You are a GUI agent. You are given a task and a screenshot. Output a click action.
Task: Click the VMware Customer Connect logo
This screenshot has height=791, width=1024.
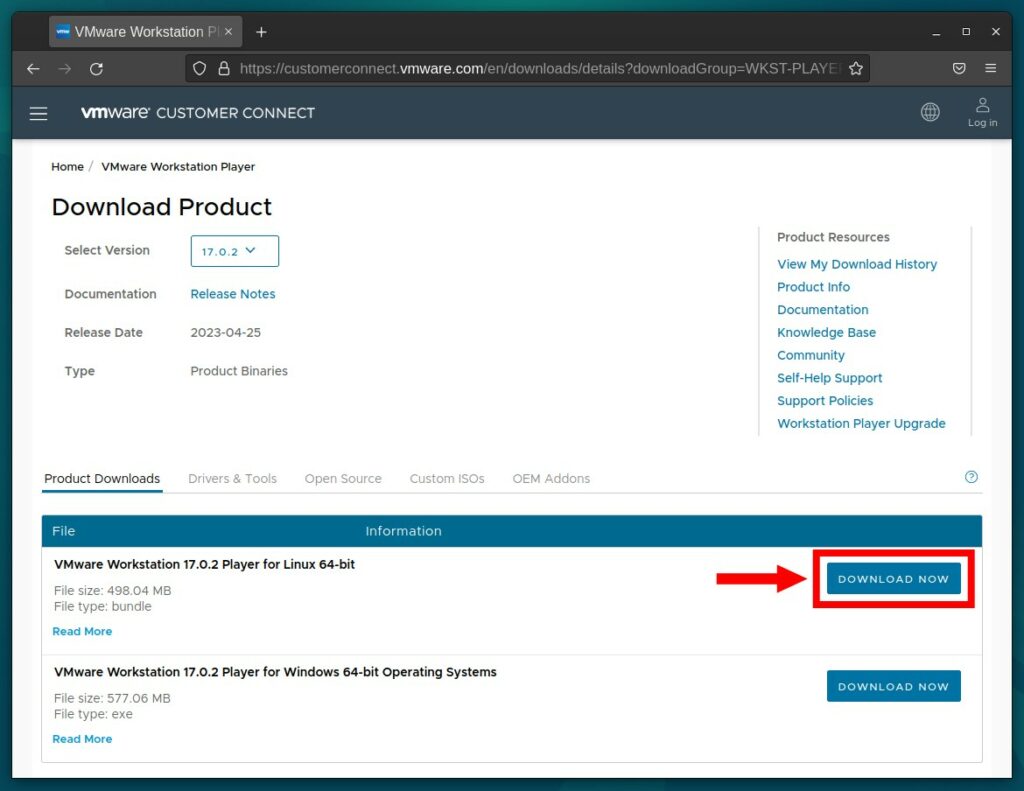(198, 112)
